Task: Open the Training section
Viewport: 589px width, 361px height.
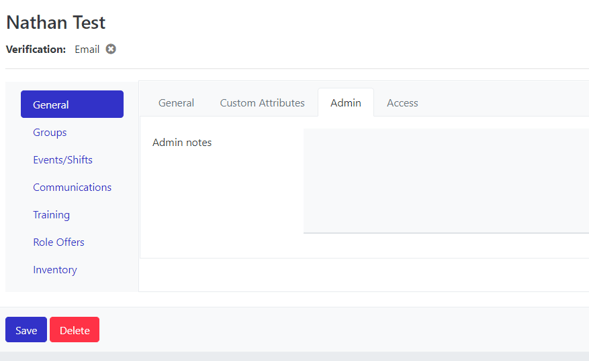Action: pyautogui.click(x=51, y=214)
